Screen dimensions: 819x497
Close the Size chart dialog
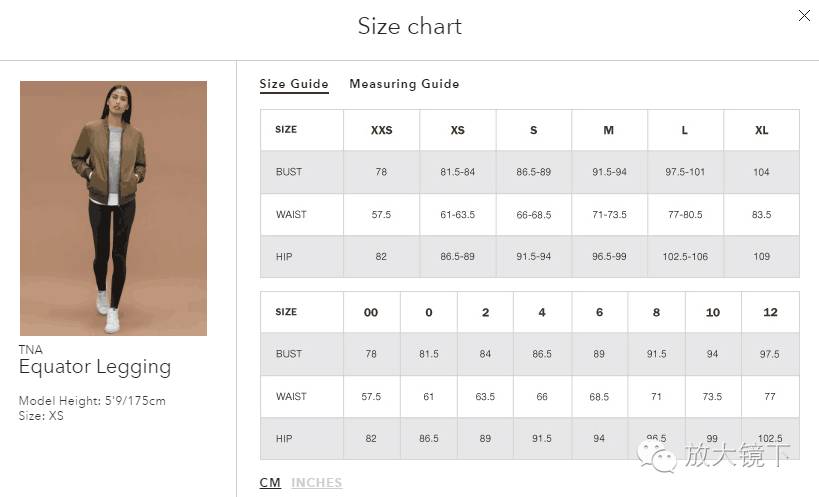click(x=804, y=16)
